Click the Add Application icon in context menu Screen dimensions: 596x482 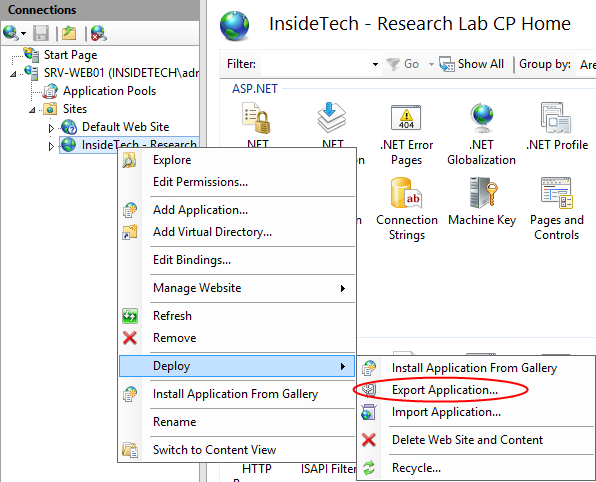(x=130, y=210)
